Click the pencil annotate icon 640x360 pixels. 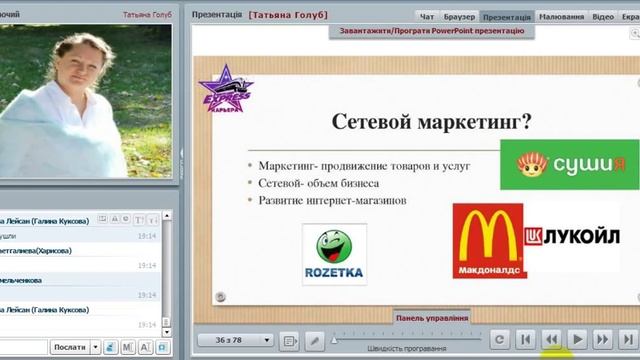point(314,340)
